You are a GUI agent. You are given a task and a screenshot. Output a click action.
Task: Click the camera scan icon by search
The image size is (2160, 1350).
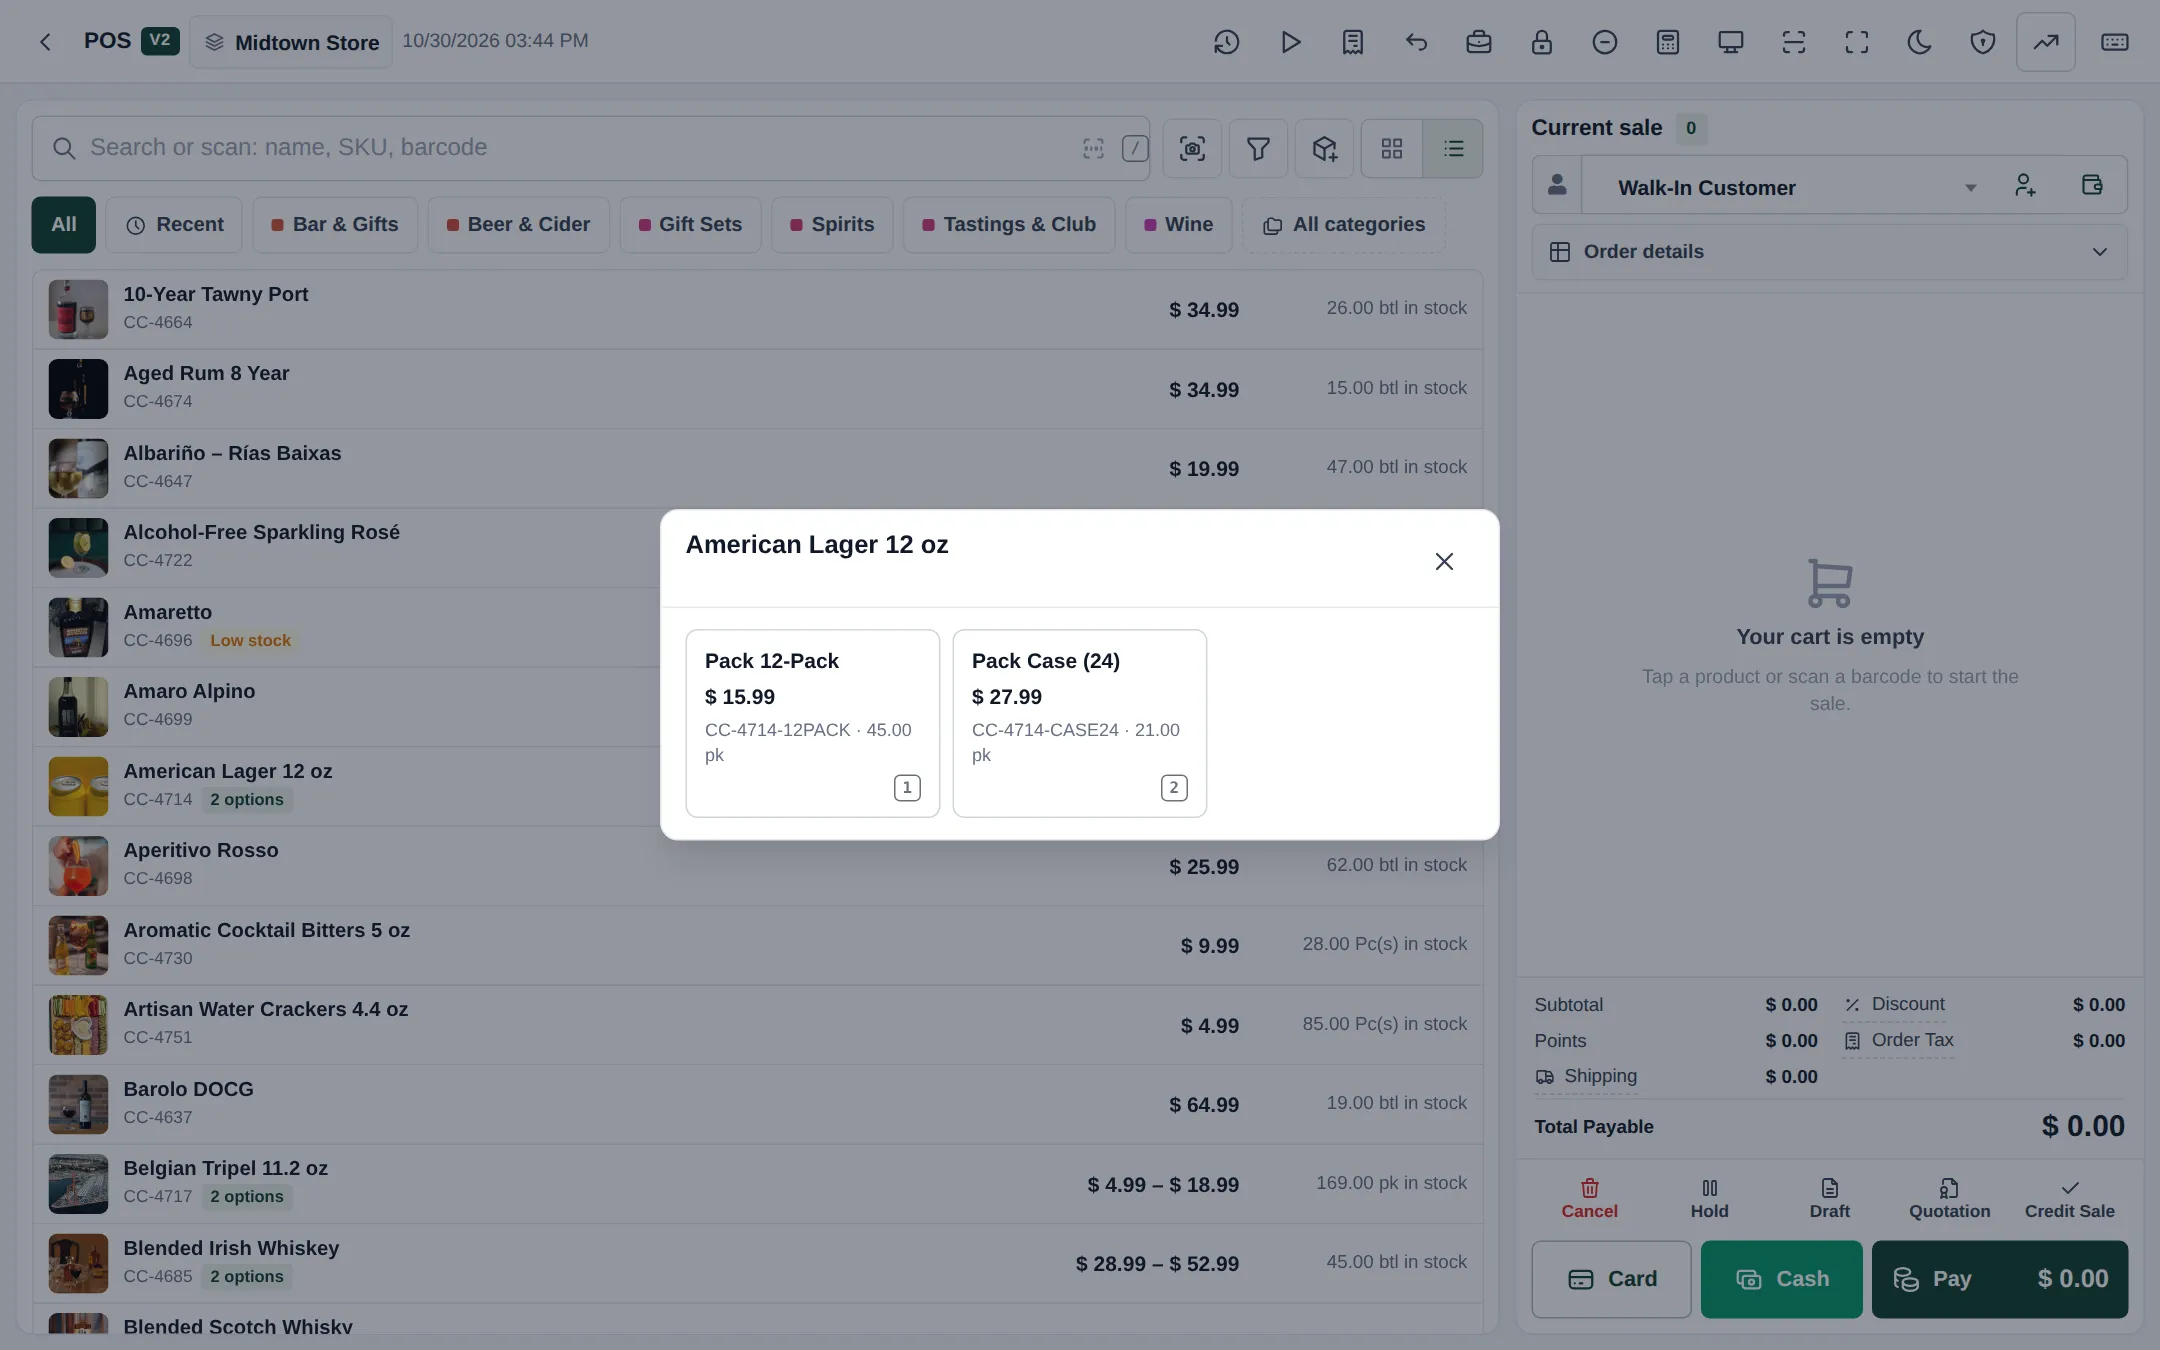click(1192, 149)
